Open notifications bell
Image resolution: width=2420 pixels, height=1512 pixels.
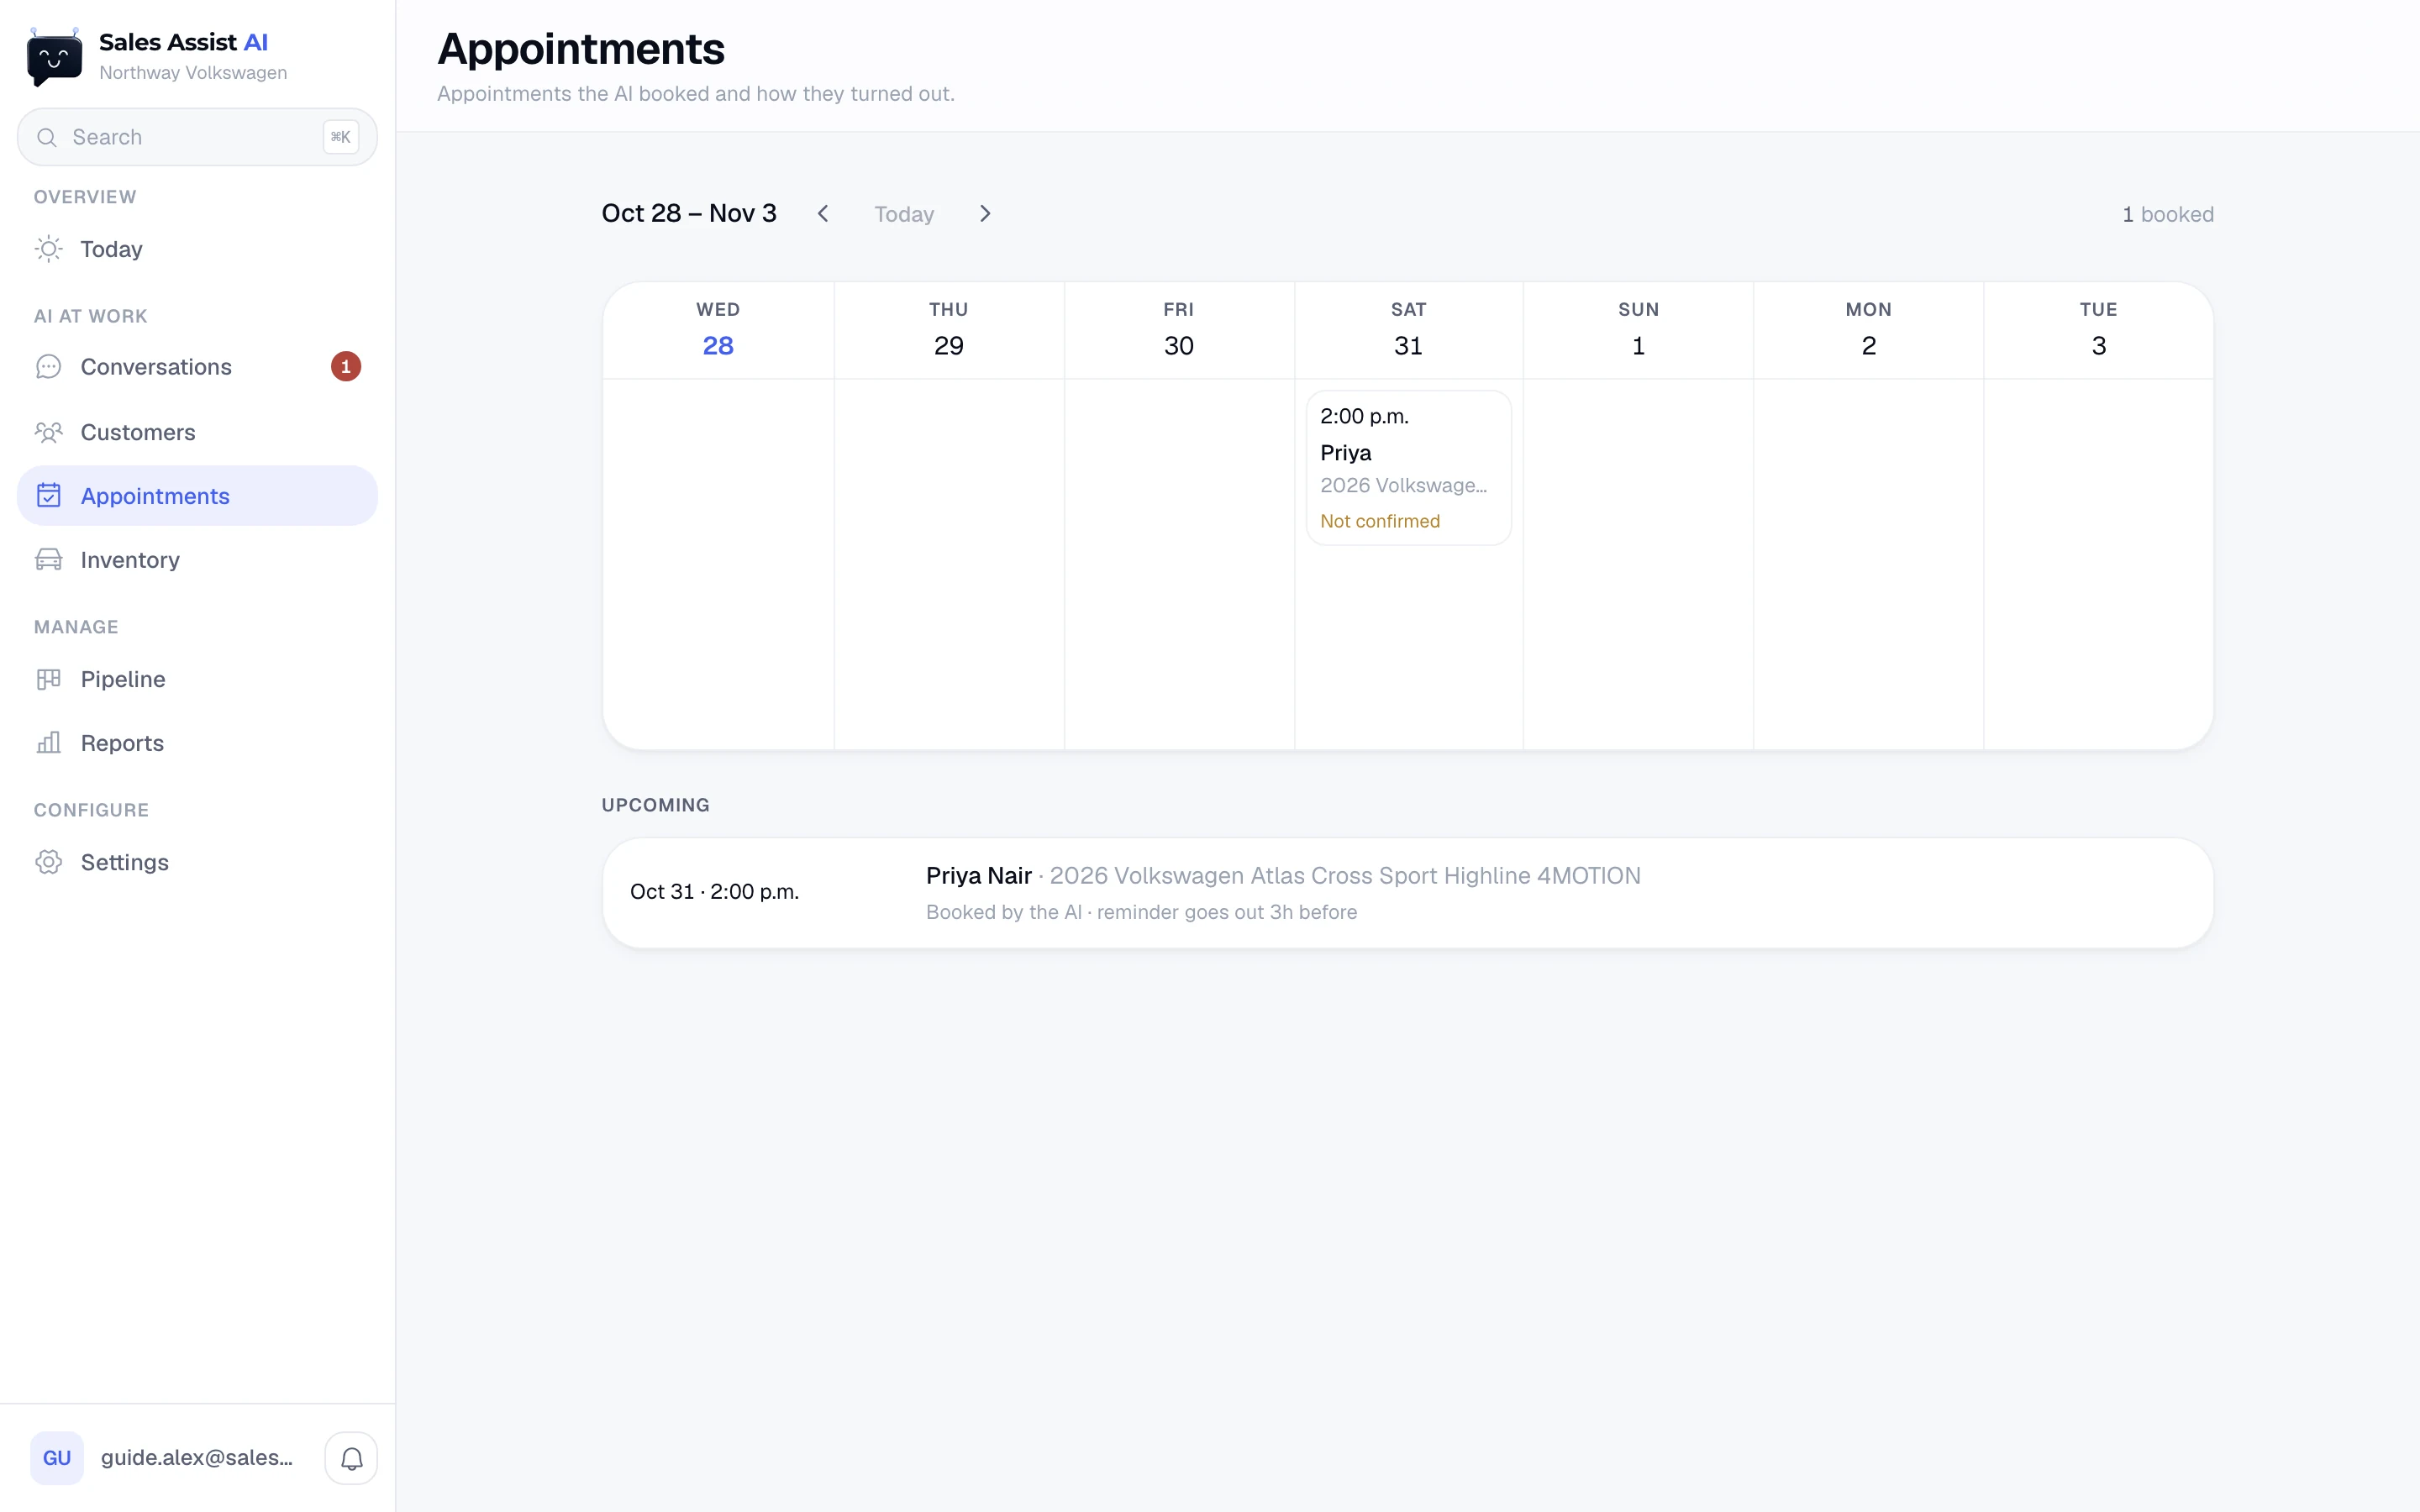pos(351,1458)
